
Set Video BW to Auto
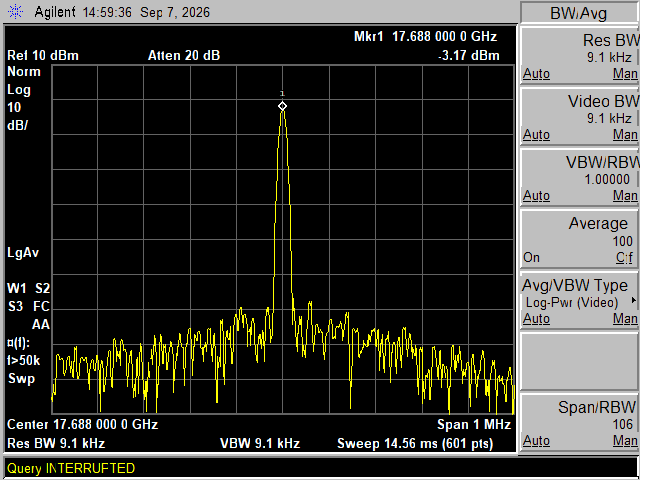tap(536, 135)
